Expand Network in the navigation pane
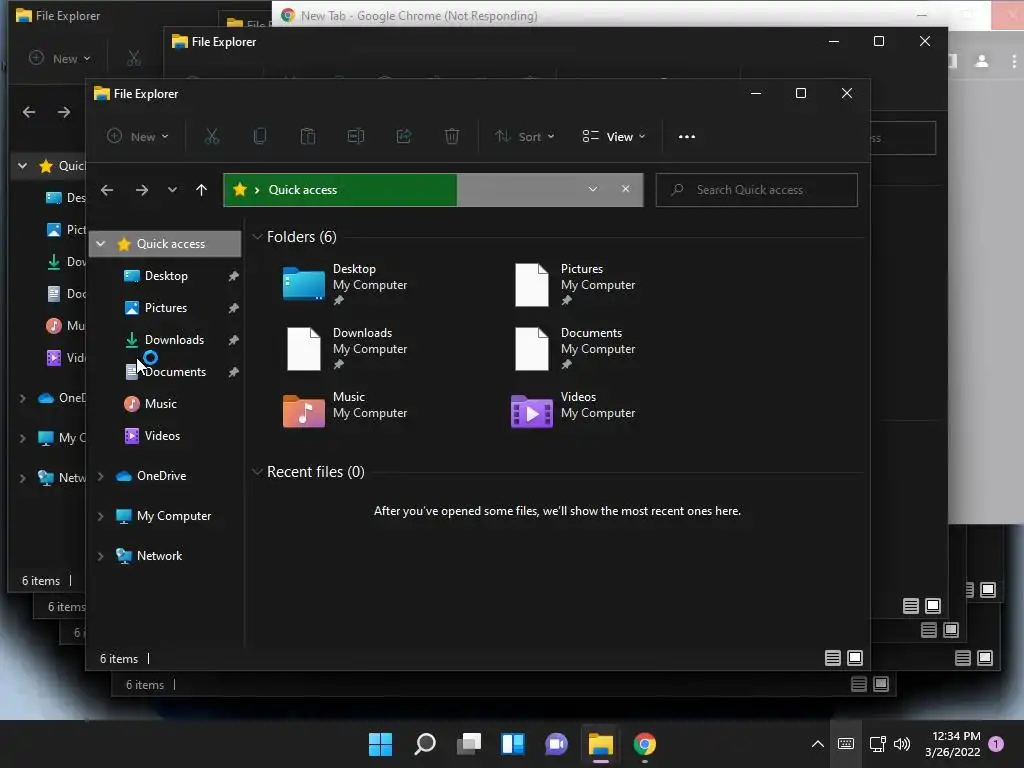This screenshot has height=768, width=1024. (101, 556)
